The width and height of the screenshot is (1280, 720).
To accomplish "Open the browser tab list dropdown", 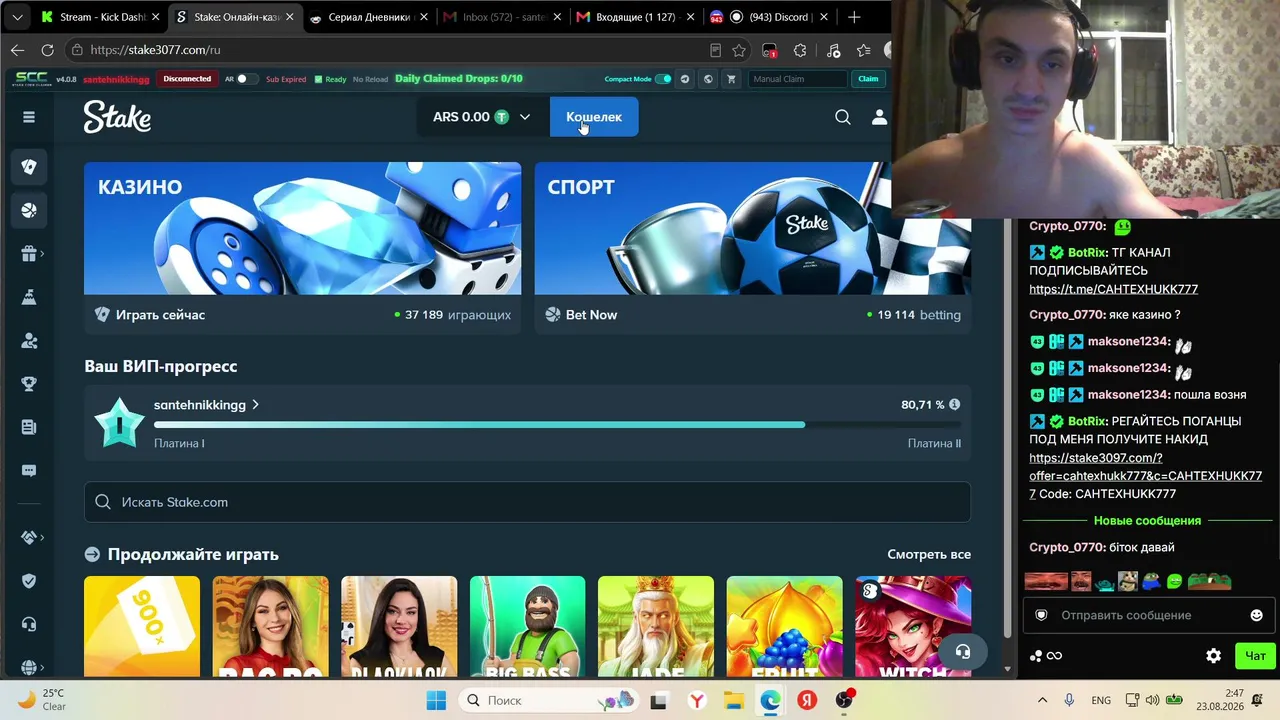I will coord(17,17).
